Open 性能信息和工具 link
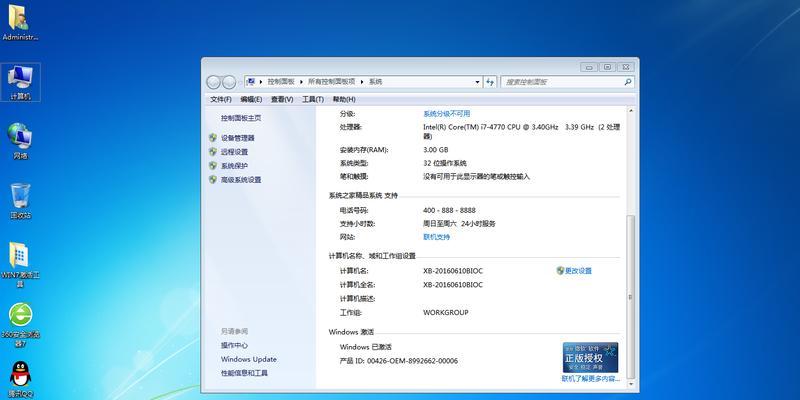This screenshot has height=400, width=800. pos(244,373)
